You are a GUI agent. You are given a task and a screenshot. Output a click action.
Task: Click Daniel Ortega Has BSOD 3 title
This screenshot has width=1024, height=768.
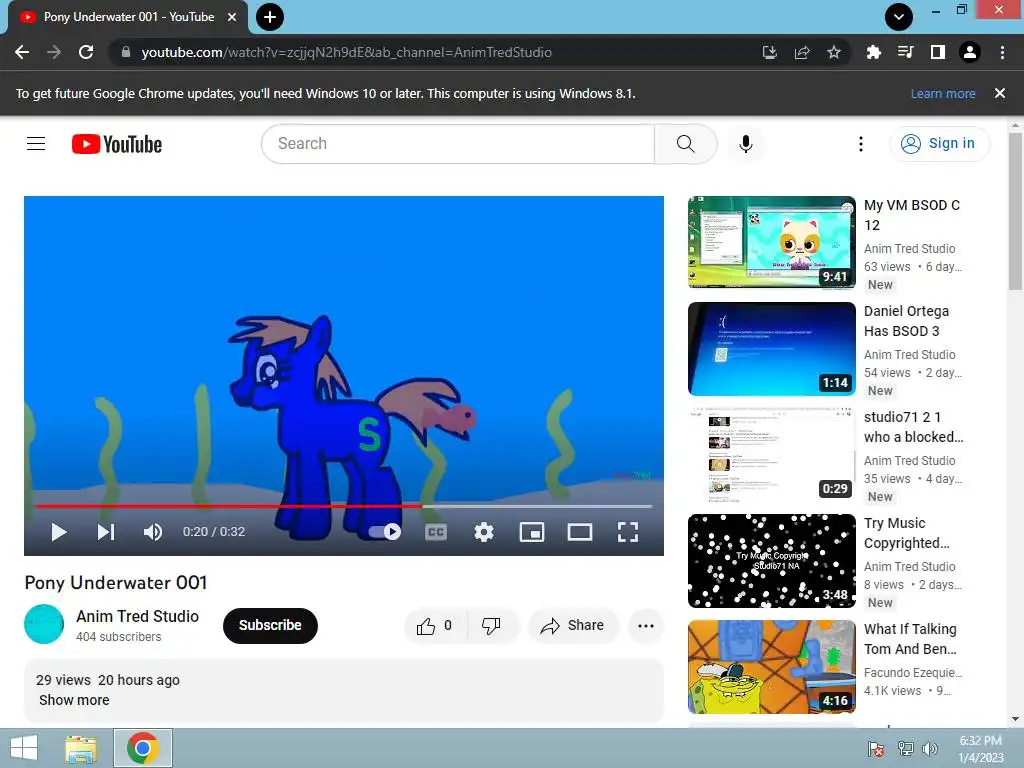click(x=906, y=321)
